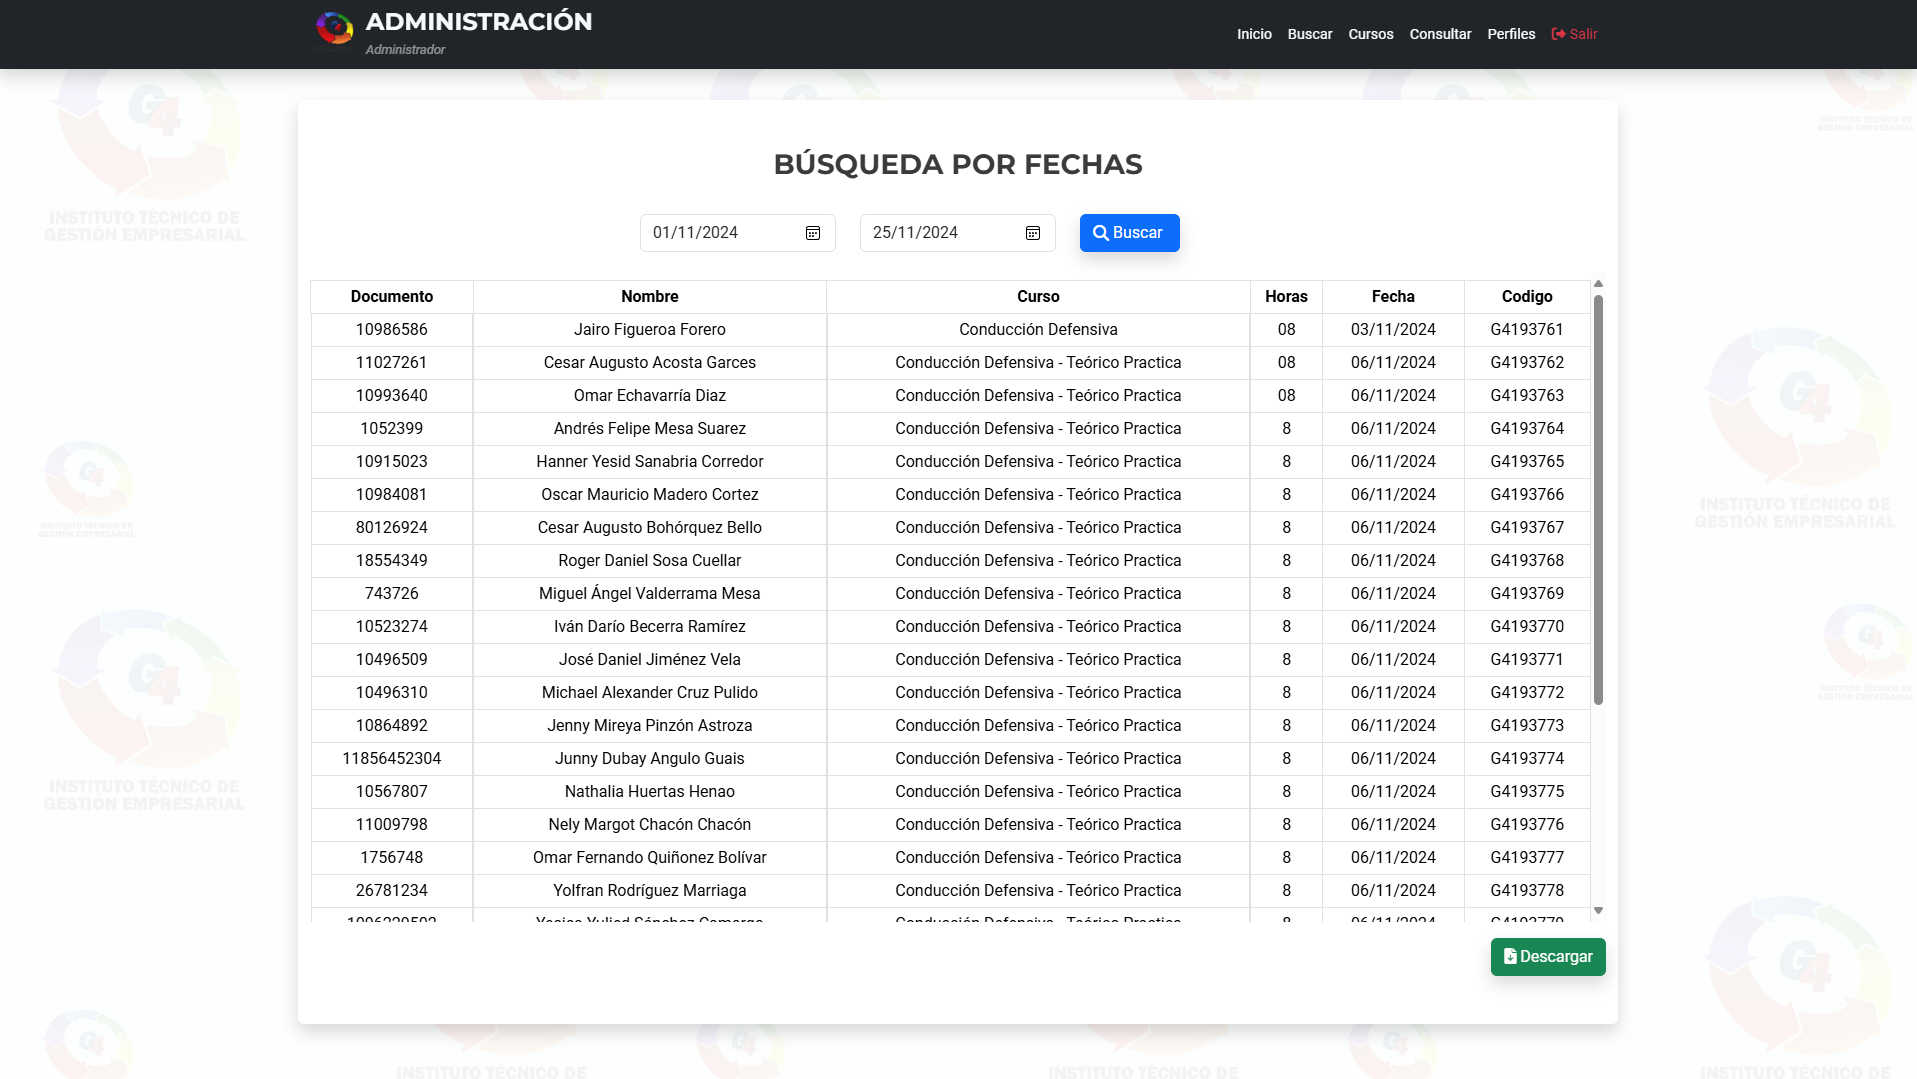Go to the Cursos menu
Image resolution: width=1917 pixels, height=1079 pixels.
(1370, 34)
